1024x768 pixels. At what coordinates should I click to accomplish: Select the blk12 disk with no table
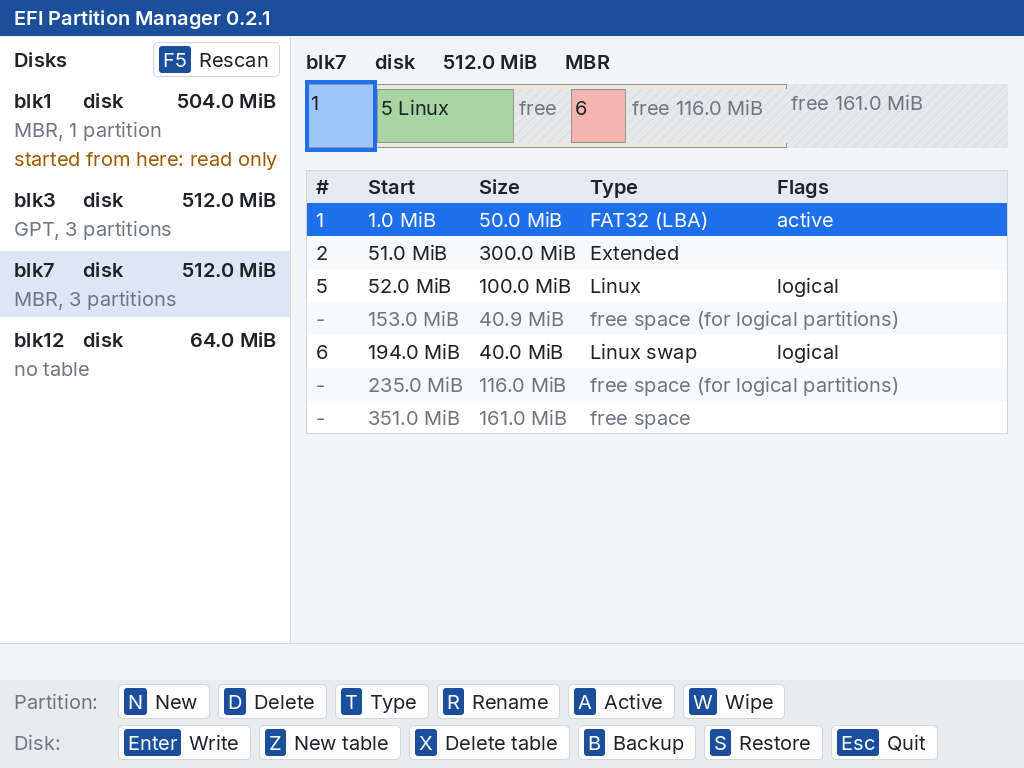coord(145,354)
